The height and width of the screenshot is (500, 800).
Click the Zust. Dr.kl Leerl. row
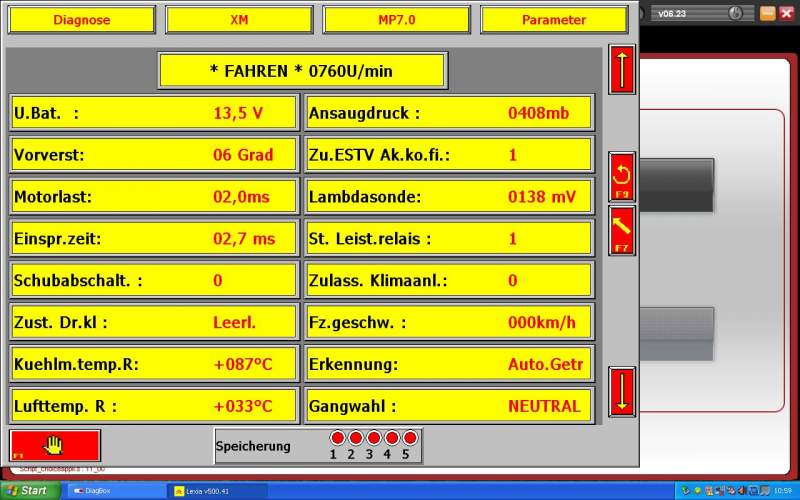(154, 322)
